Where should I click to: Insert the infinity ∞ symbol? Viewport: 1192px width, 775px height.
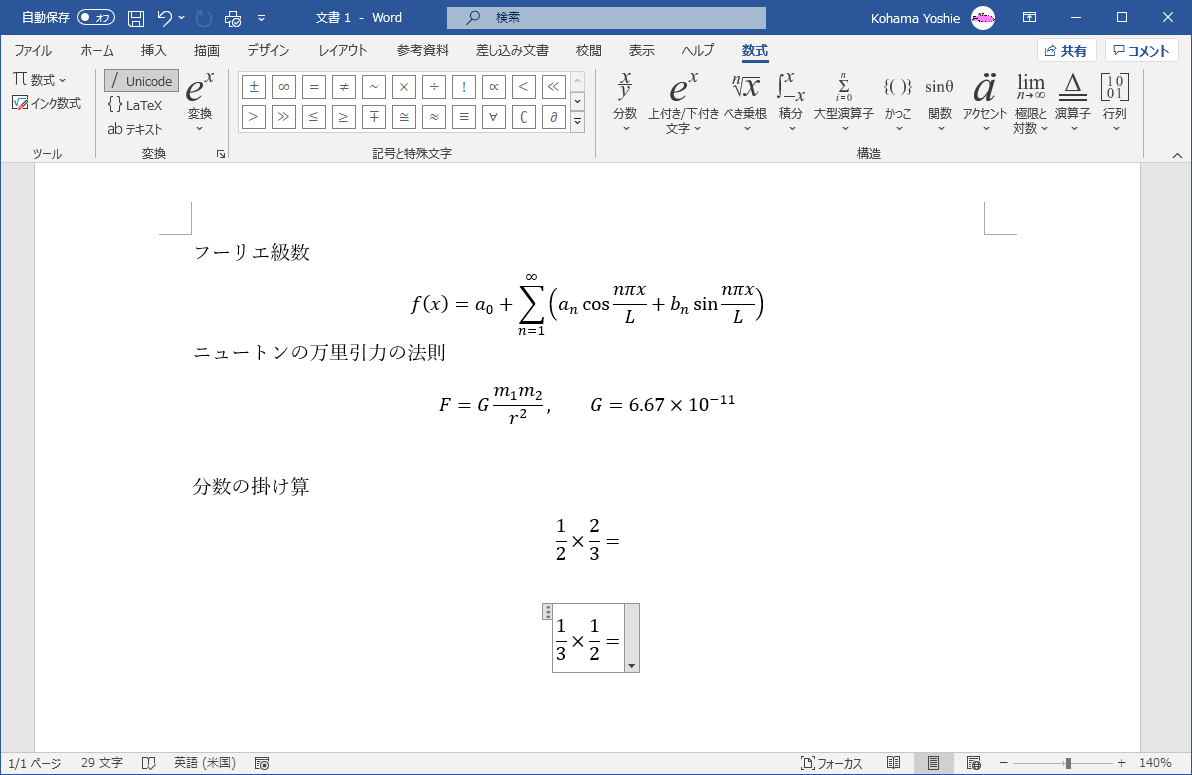(x=284, y=87)
